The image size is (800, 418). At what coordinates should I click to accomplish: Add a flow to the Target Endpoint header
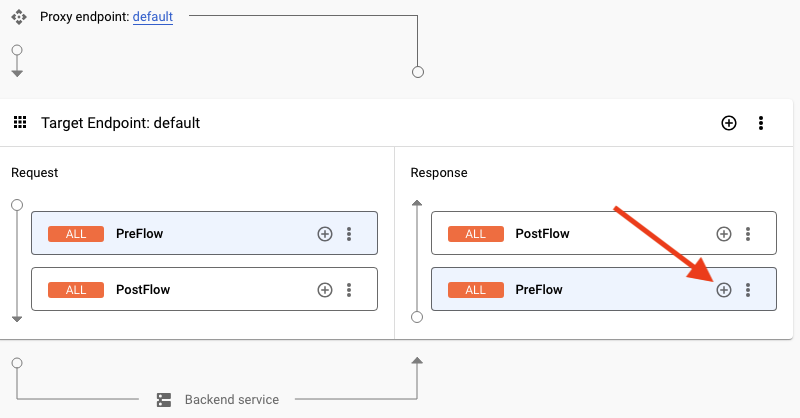click(x=729, y=123)
